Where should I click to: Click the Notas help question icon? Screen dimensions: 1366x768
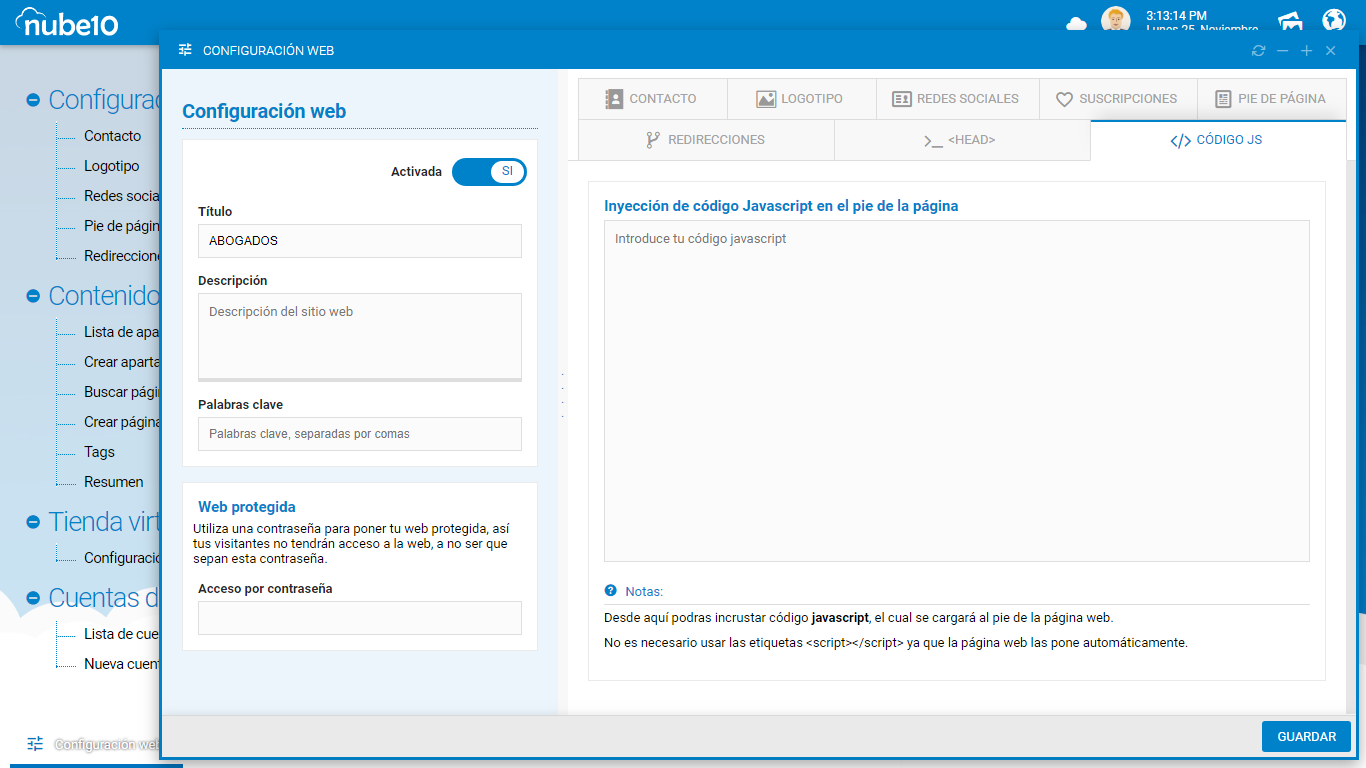611,591
